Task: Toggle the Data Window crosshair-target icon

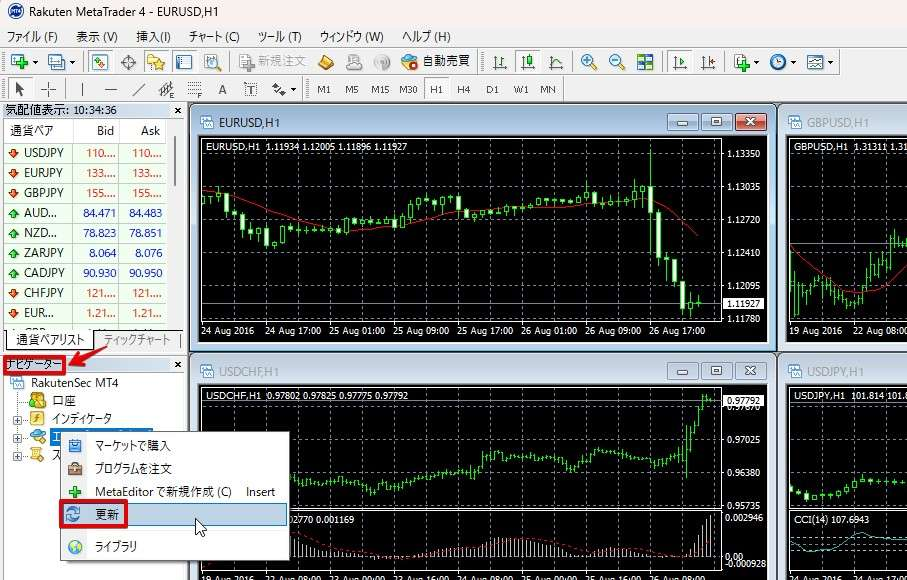Action: point(128,62)
